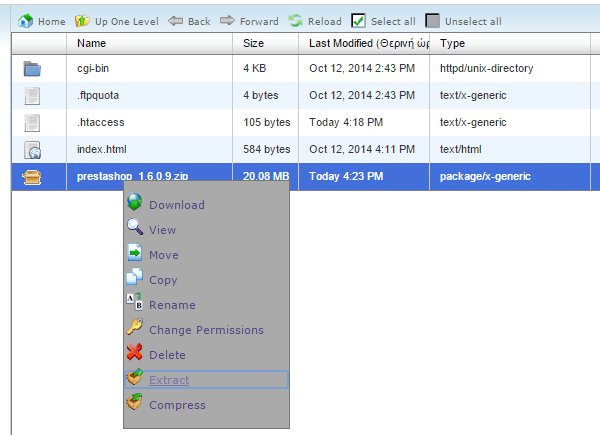Click the Change Permissions key icon
Screen dimensions: 600x435
pyautogui.click(x=135, y=327)
